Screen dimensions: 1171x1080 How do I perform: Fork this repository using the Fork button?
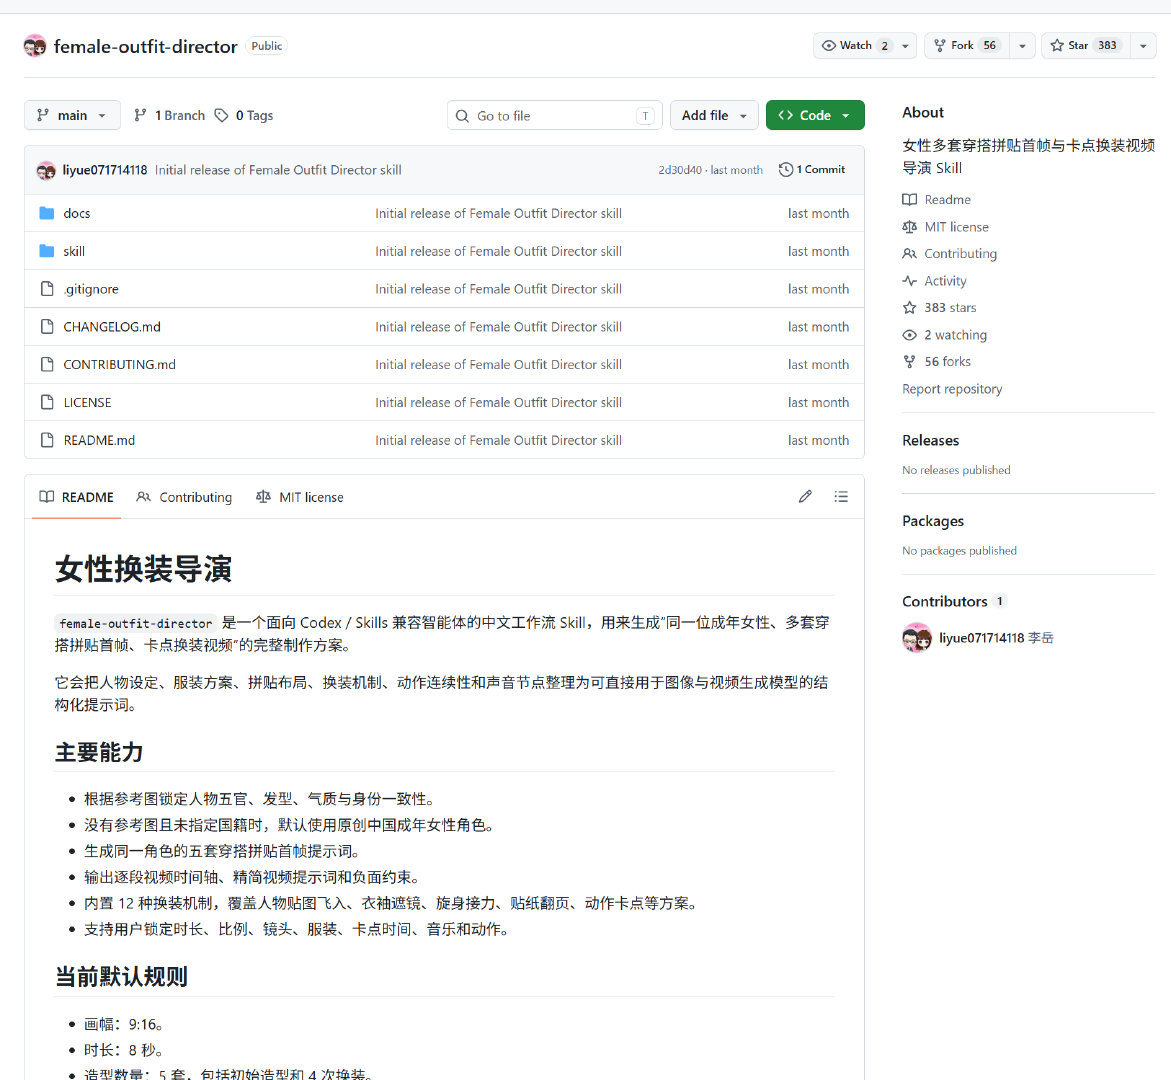(967, 46)
